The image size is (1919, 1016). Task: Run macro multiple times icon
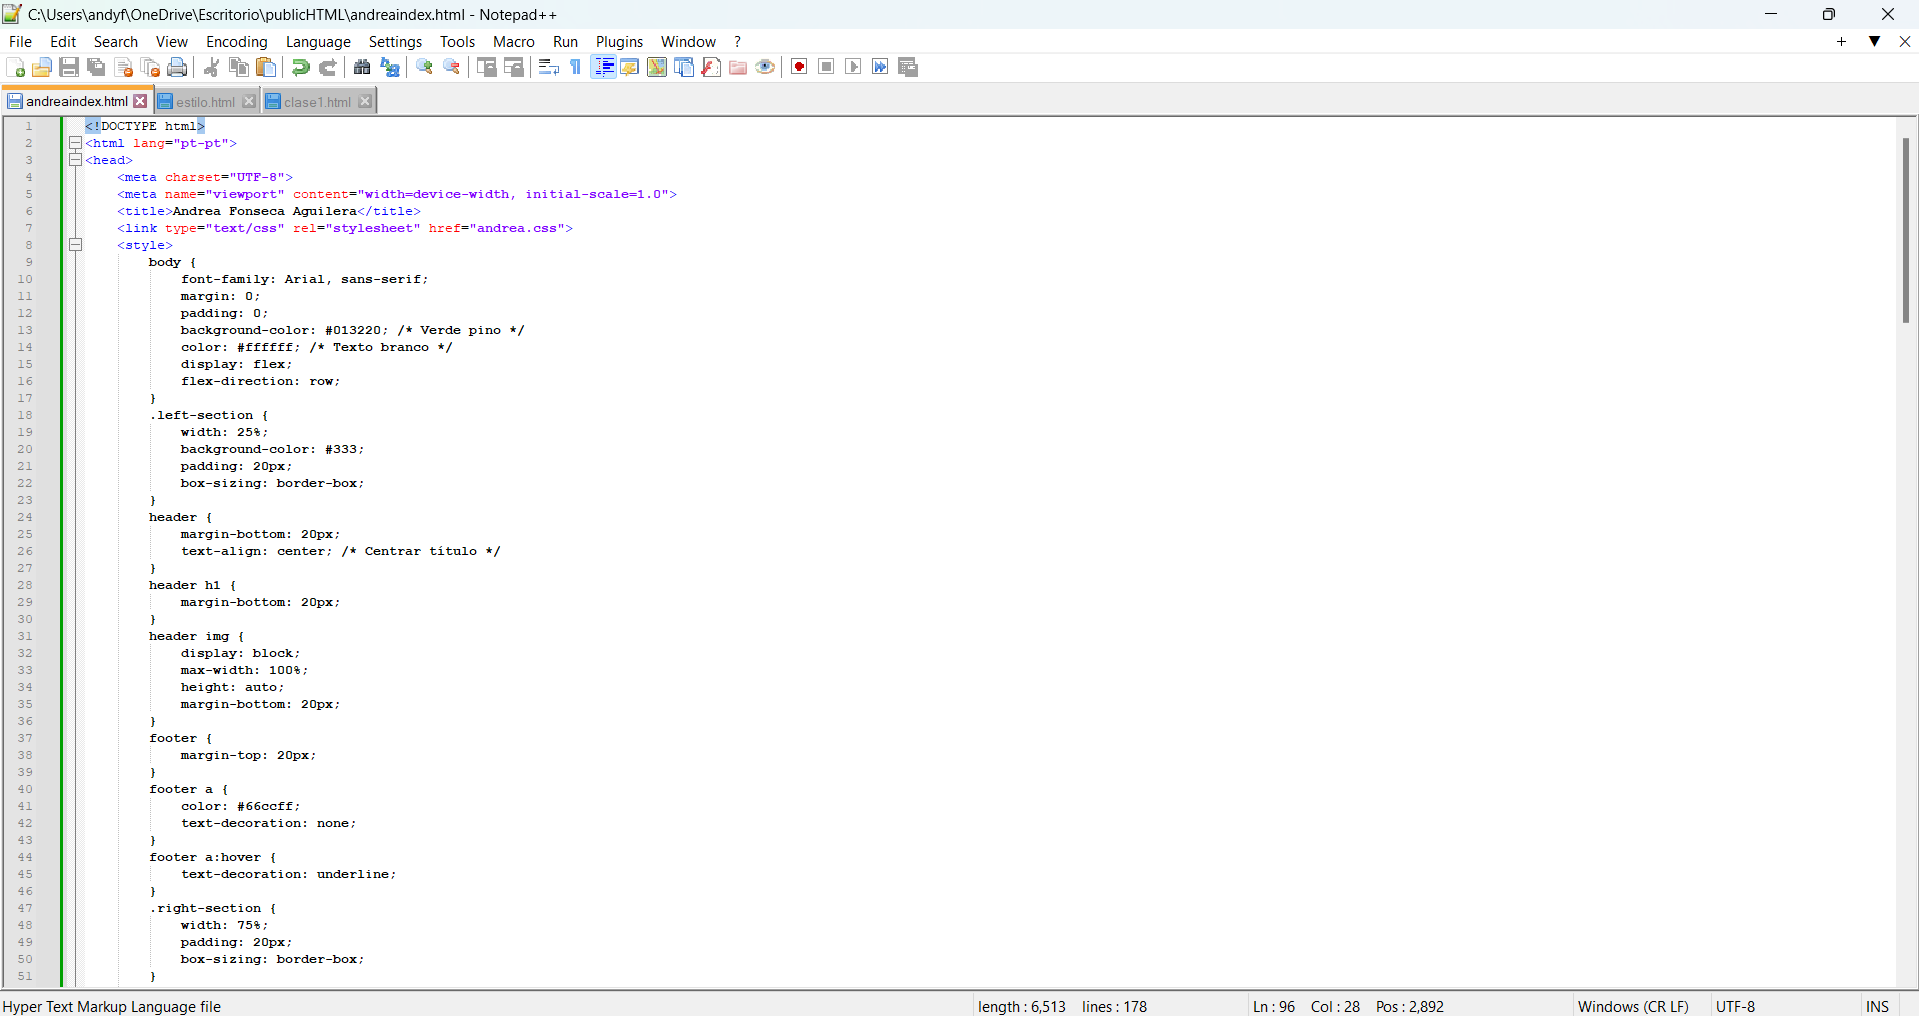tap(880, 67)
